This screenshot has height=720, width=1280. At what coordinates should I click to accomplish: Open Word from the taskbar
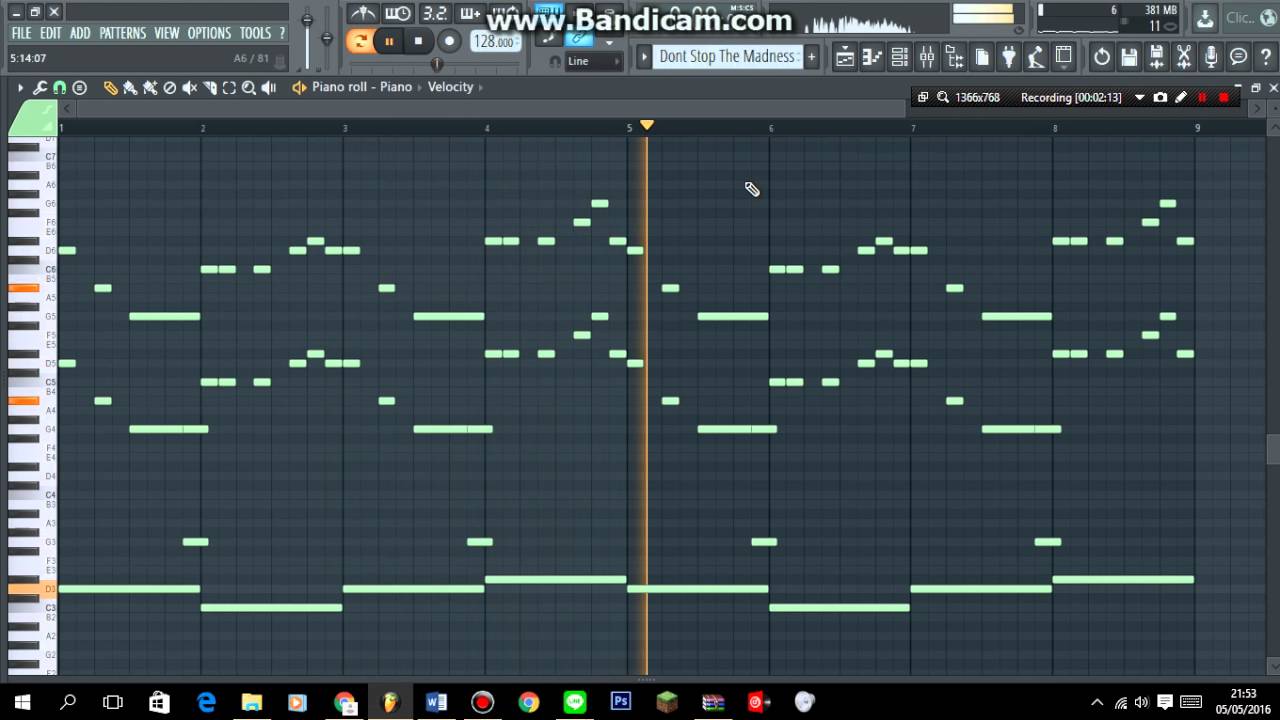click(x=437, y=702)
